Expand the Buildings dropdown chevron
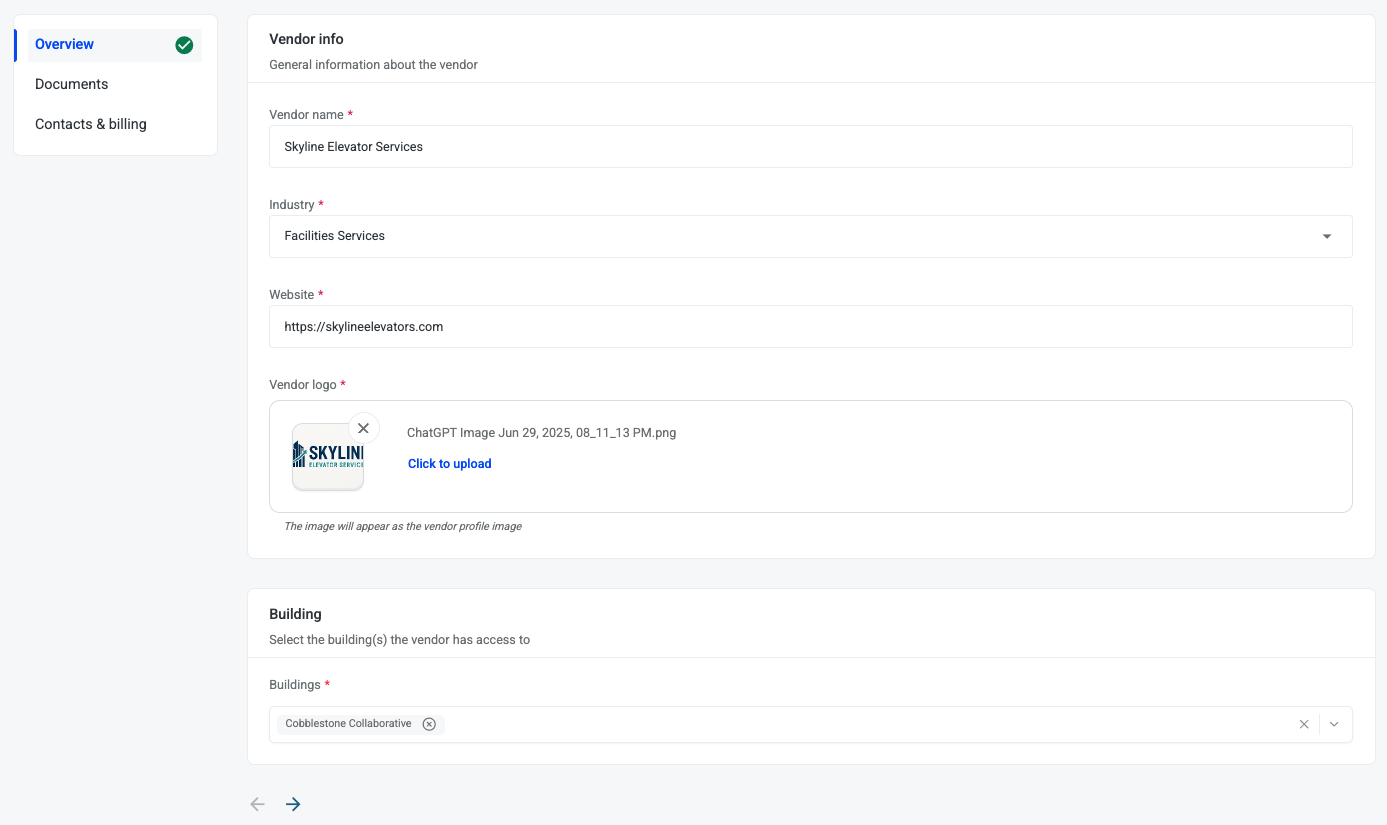Screen dimensions: 1387x825 click(x=1334, y=724)
